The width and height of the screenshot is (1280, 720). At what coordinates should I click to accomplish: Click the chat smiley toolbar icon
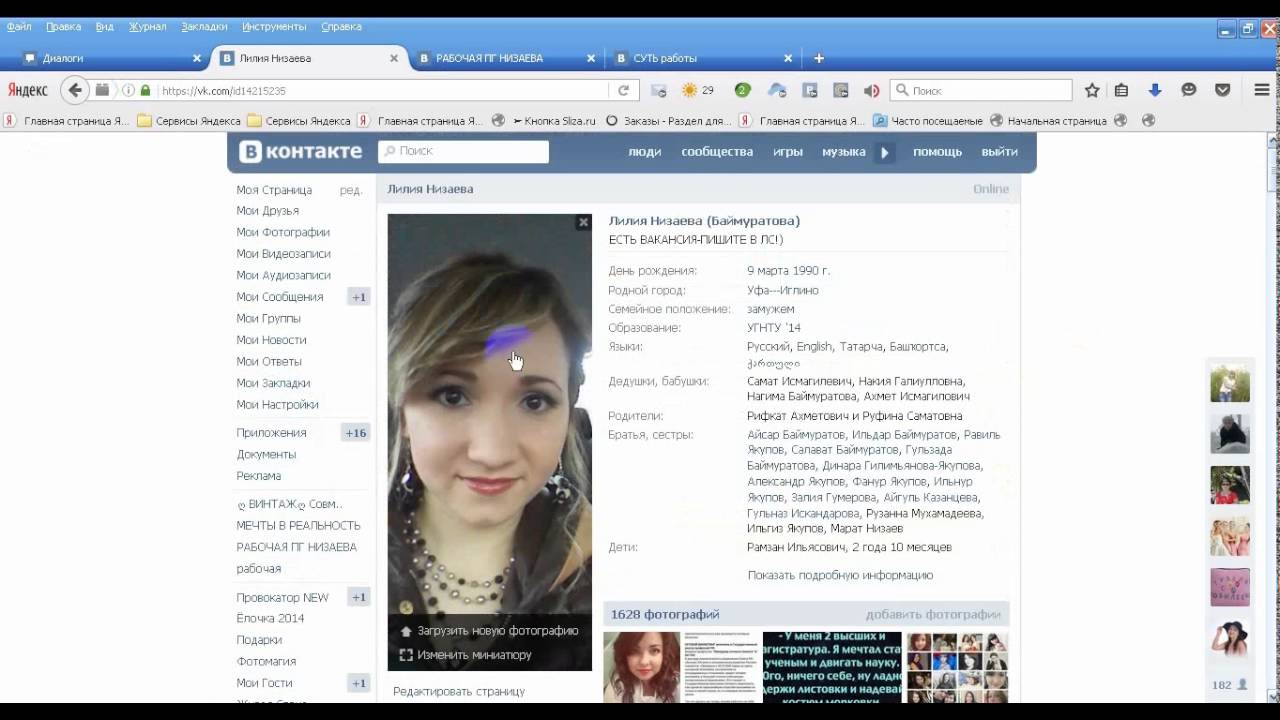tap(1189, 90)
